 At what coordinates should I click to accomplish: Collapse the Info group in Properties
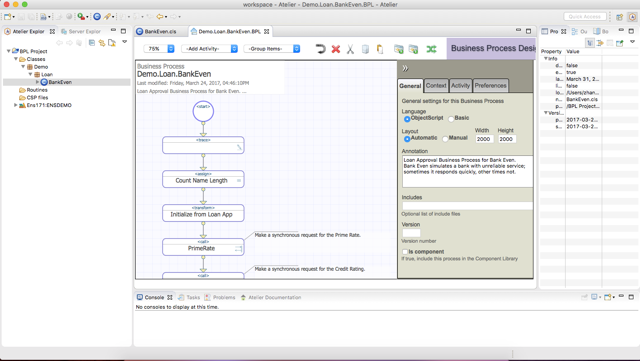[546, 58]
